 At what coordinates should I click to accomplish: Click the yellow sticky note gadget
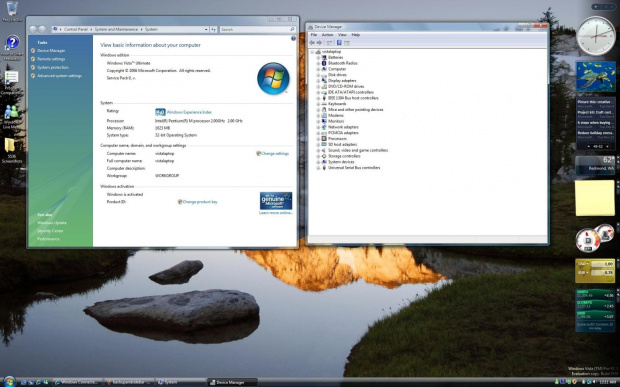595,198
